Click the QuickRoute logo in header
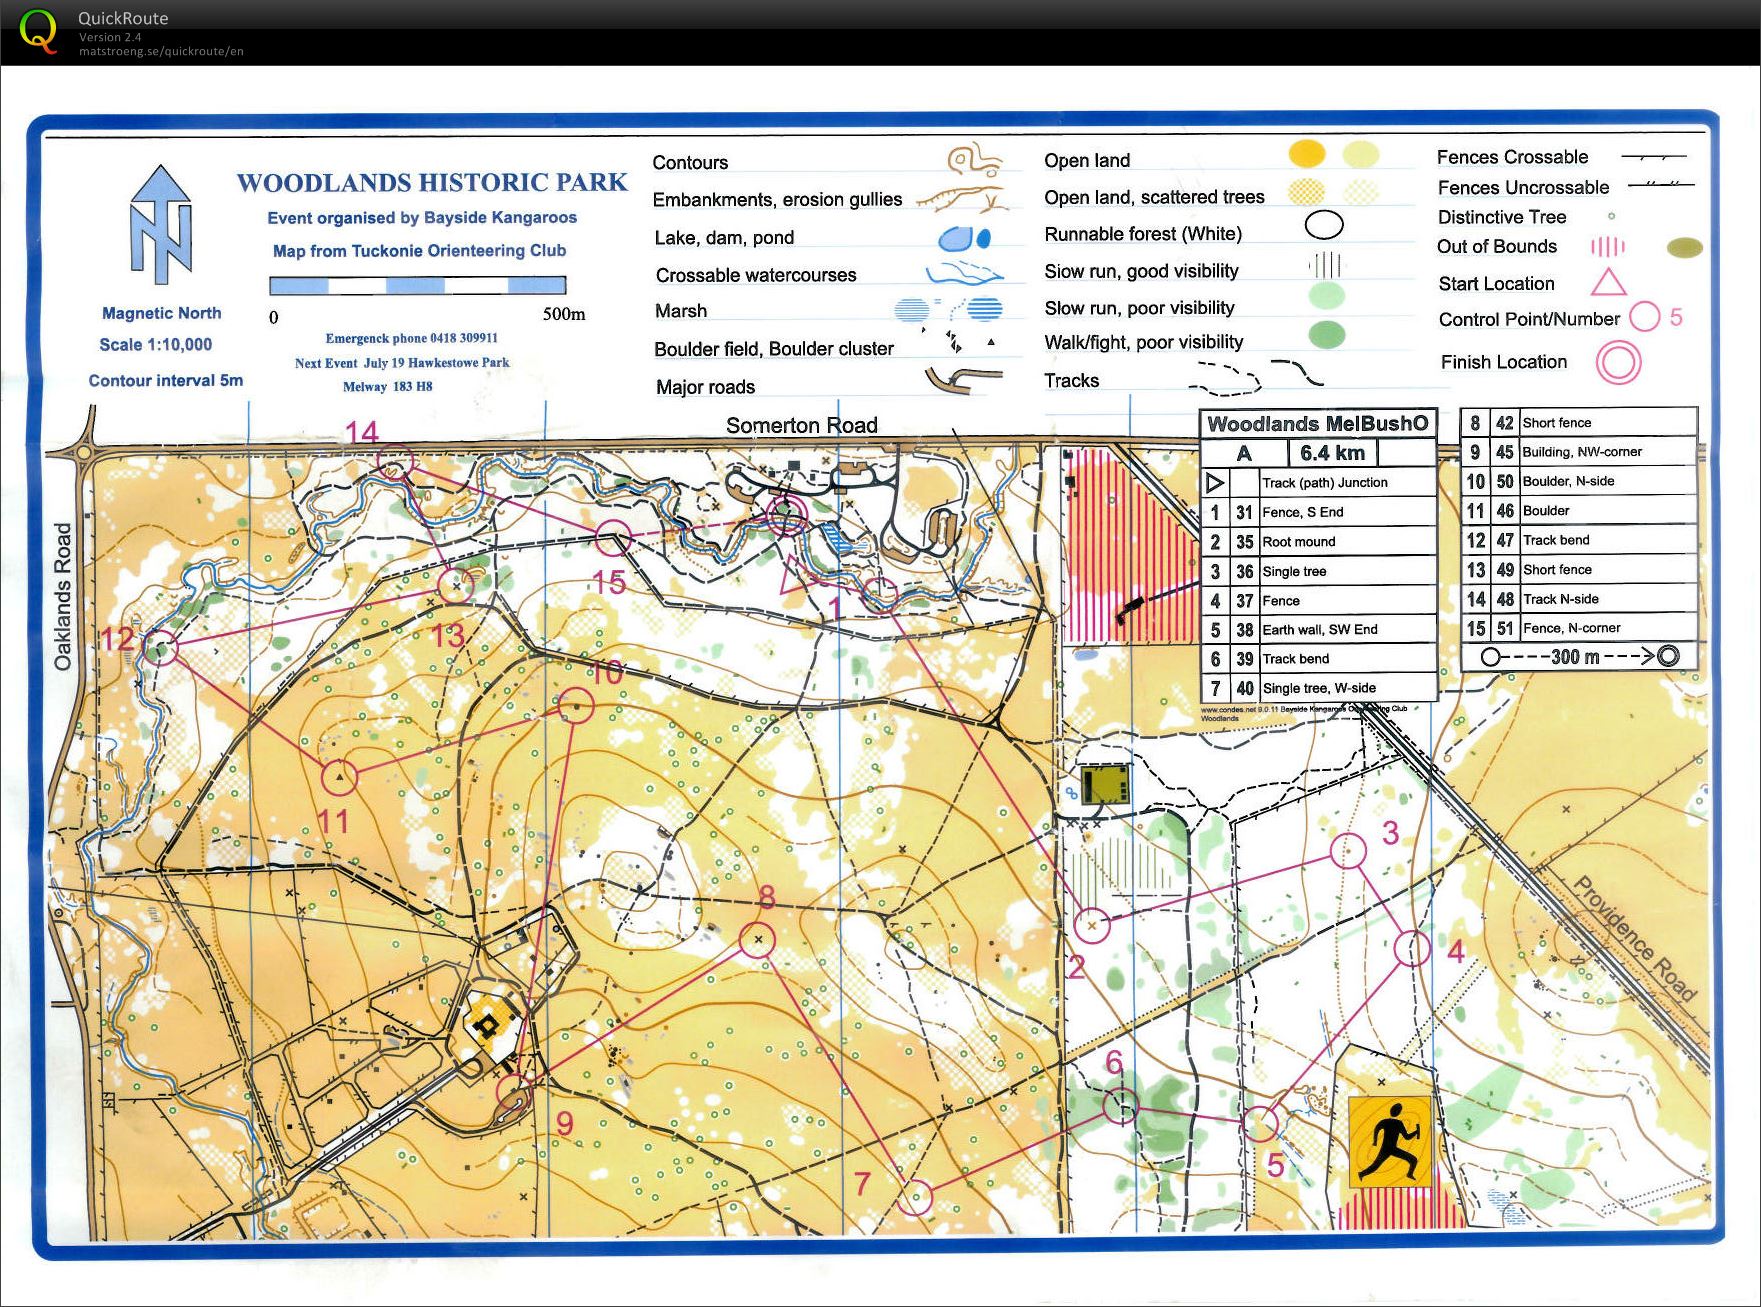This screenshot has height=1307, width=1761. 38,31
